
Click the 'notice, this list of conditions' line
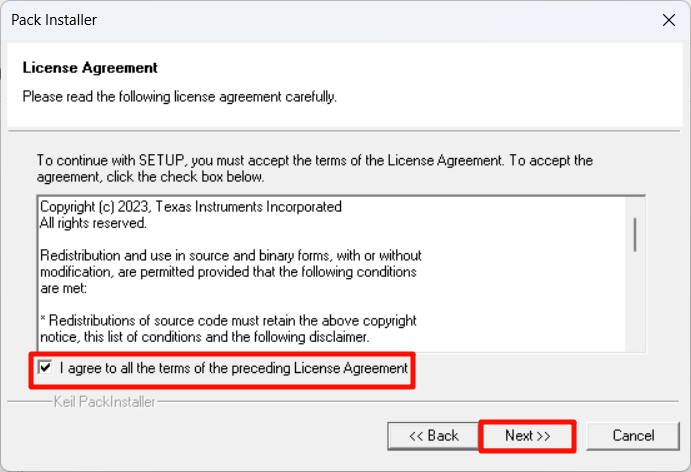[204, 337]
